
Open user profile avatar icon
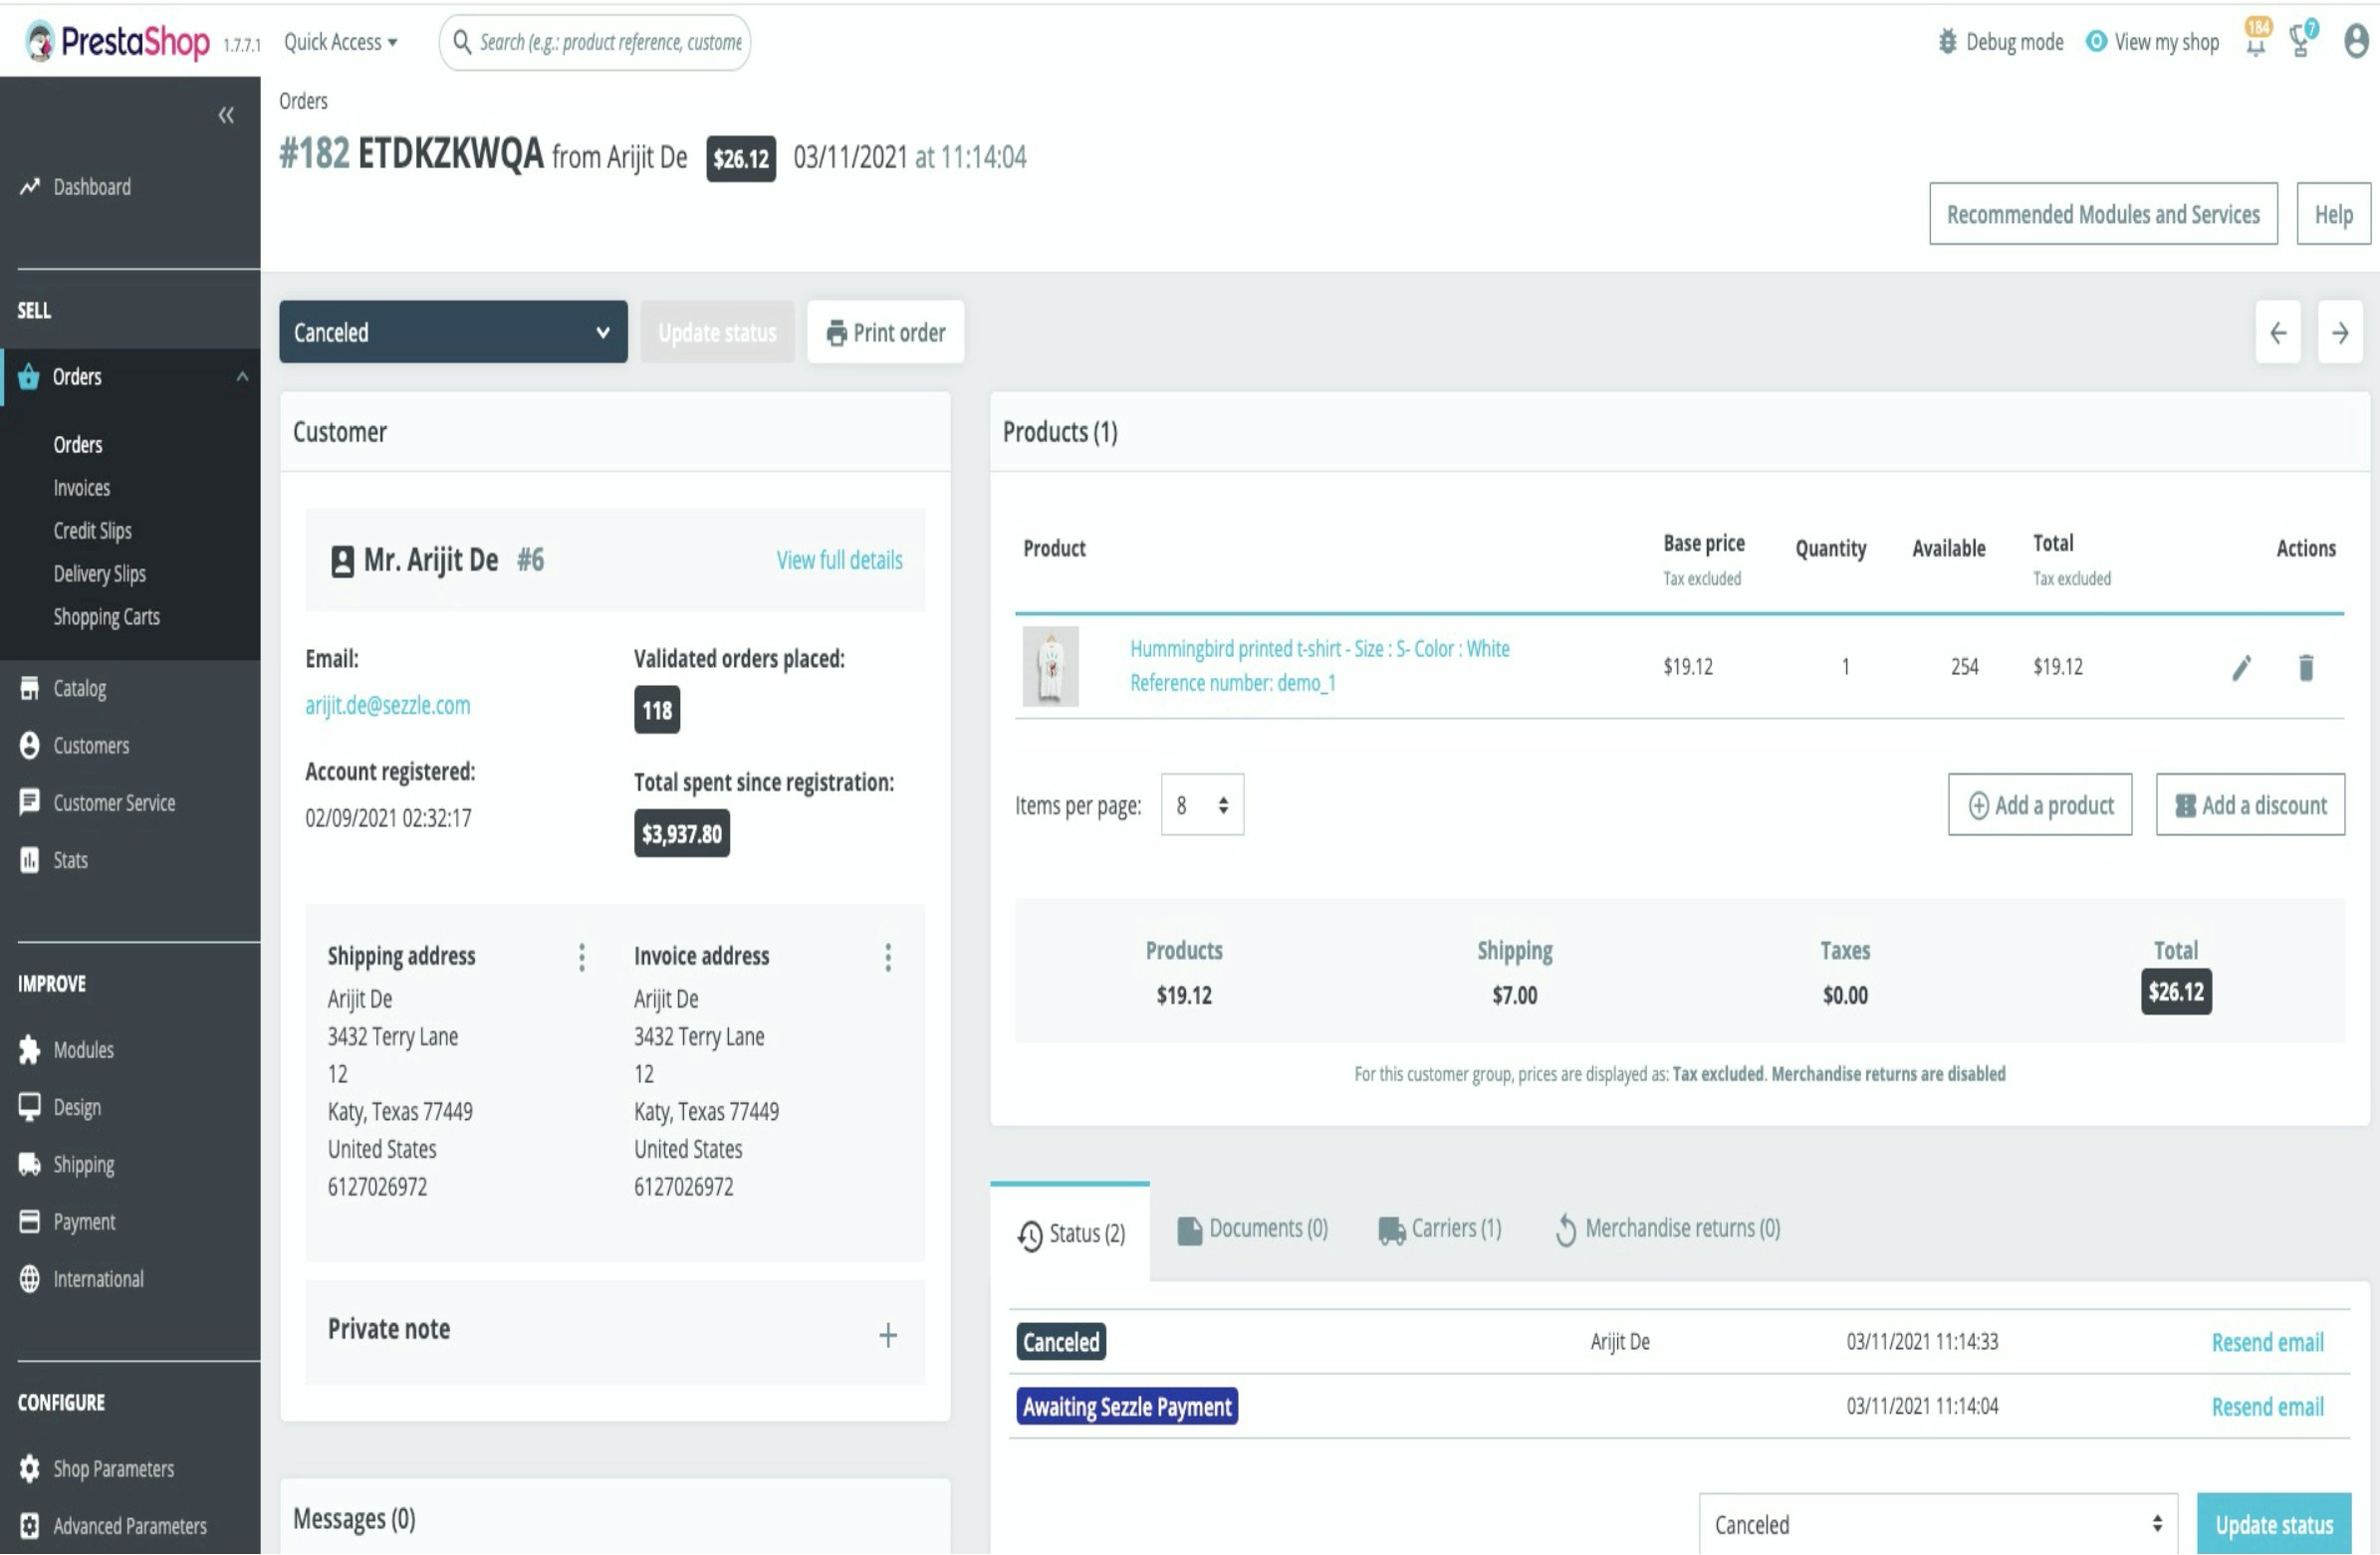tap(2355, 41)
